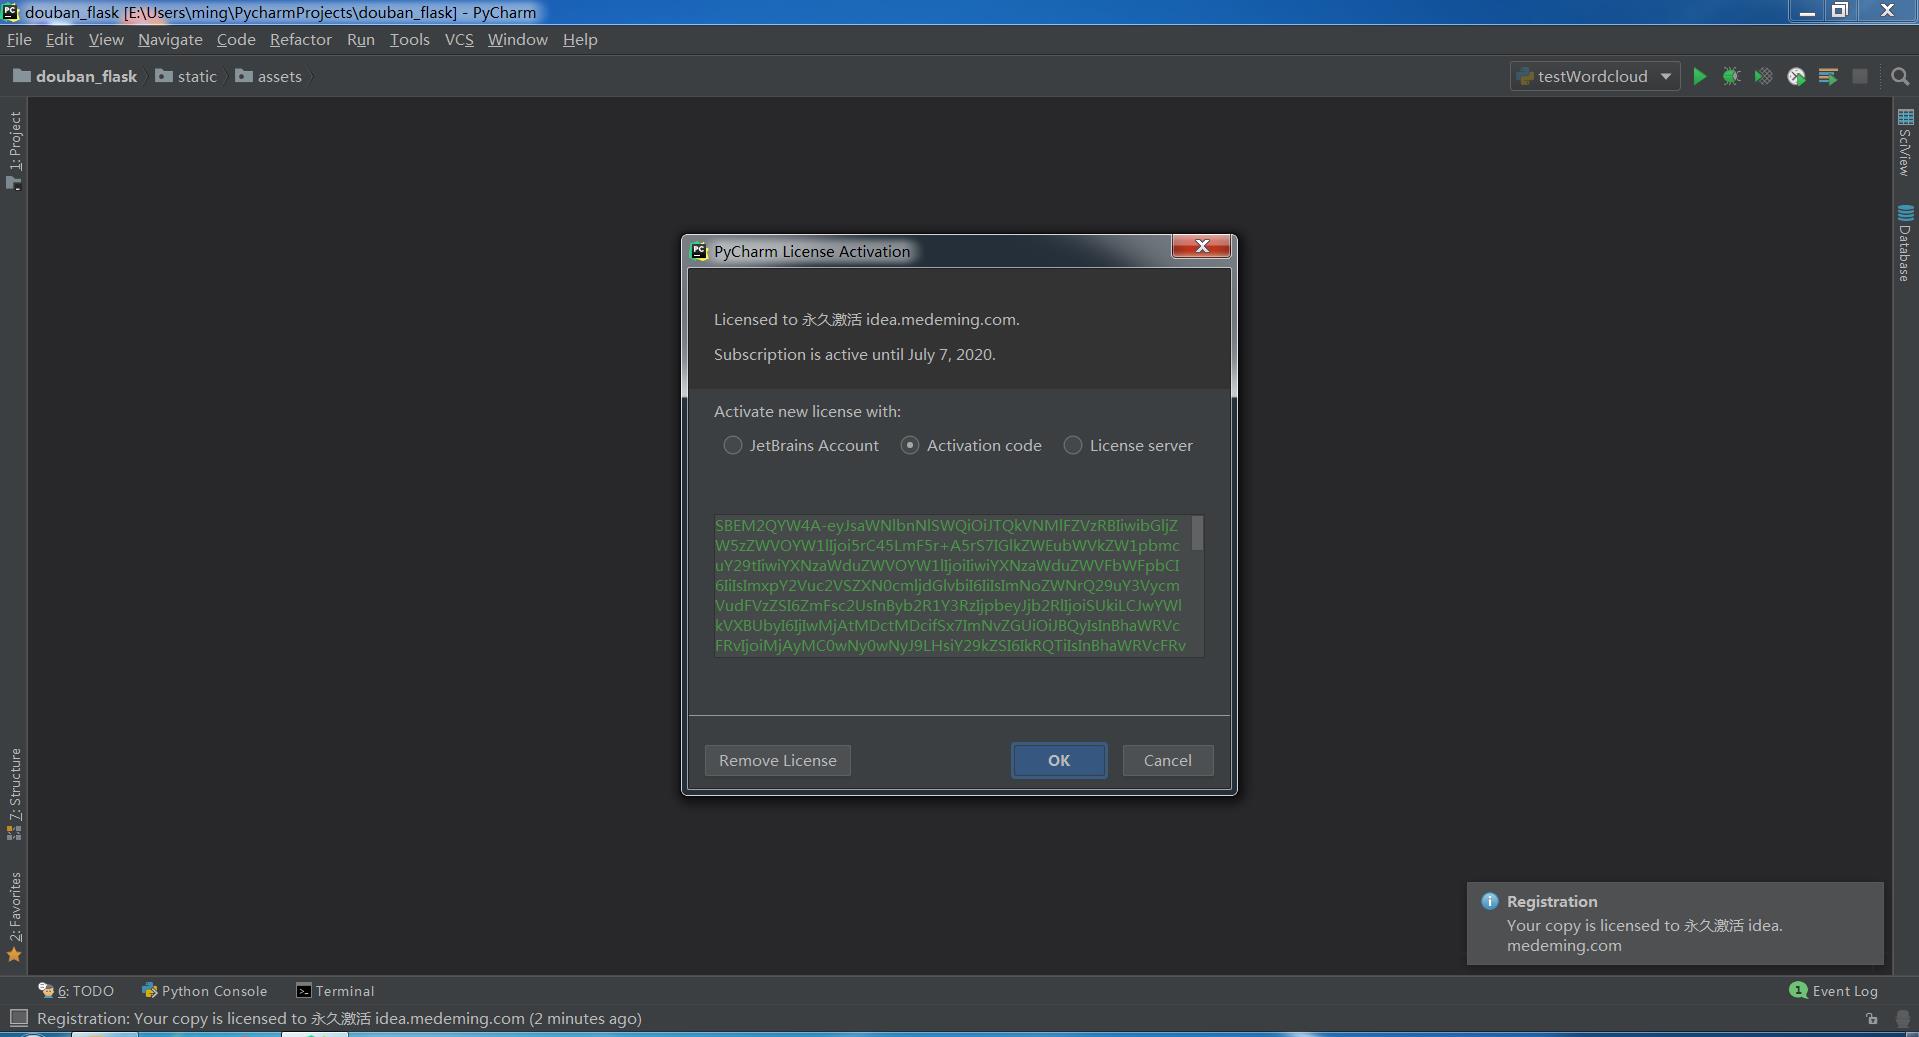This screenshot has height=1037, width=1919.
Task: Restore down the PyCharm main window
Action: (x=1840, y=11)
